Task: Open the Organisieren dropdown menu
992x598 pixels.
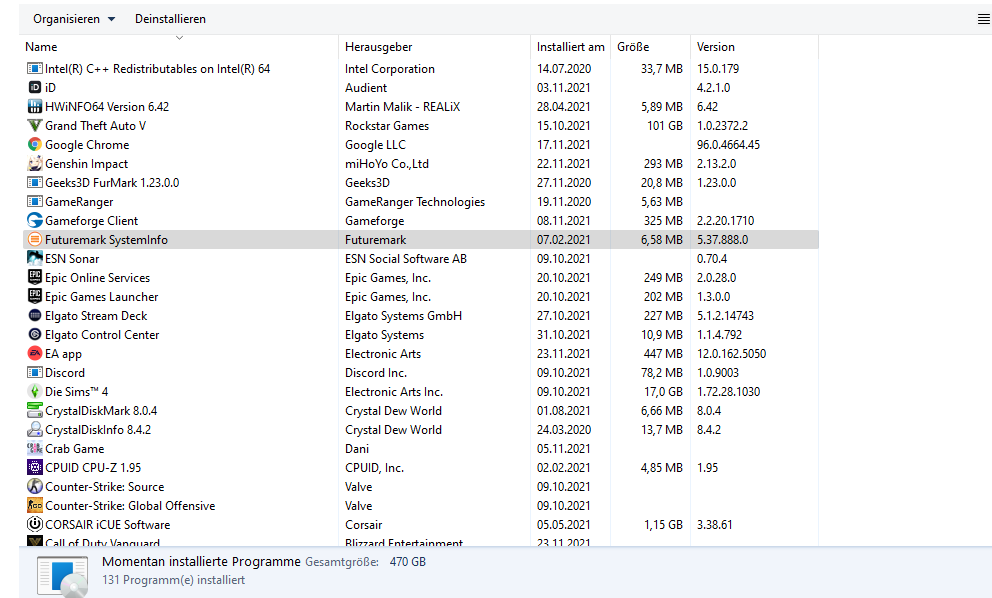Action: (74, 19)
